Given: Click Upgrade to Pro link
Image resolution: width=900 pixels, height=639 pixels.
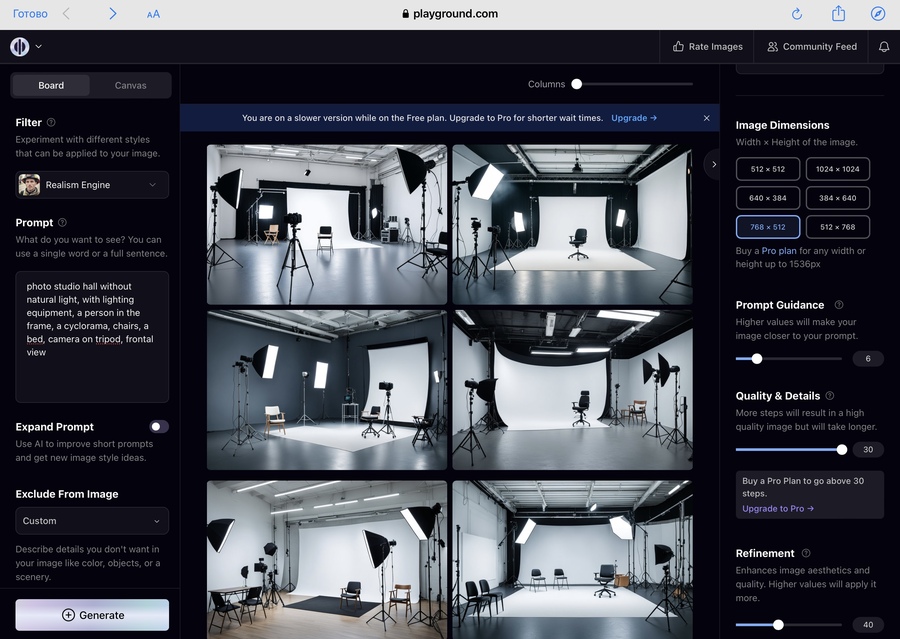Looking at the screenshot, I should point(778,509).
